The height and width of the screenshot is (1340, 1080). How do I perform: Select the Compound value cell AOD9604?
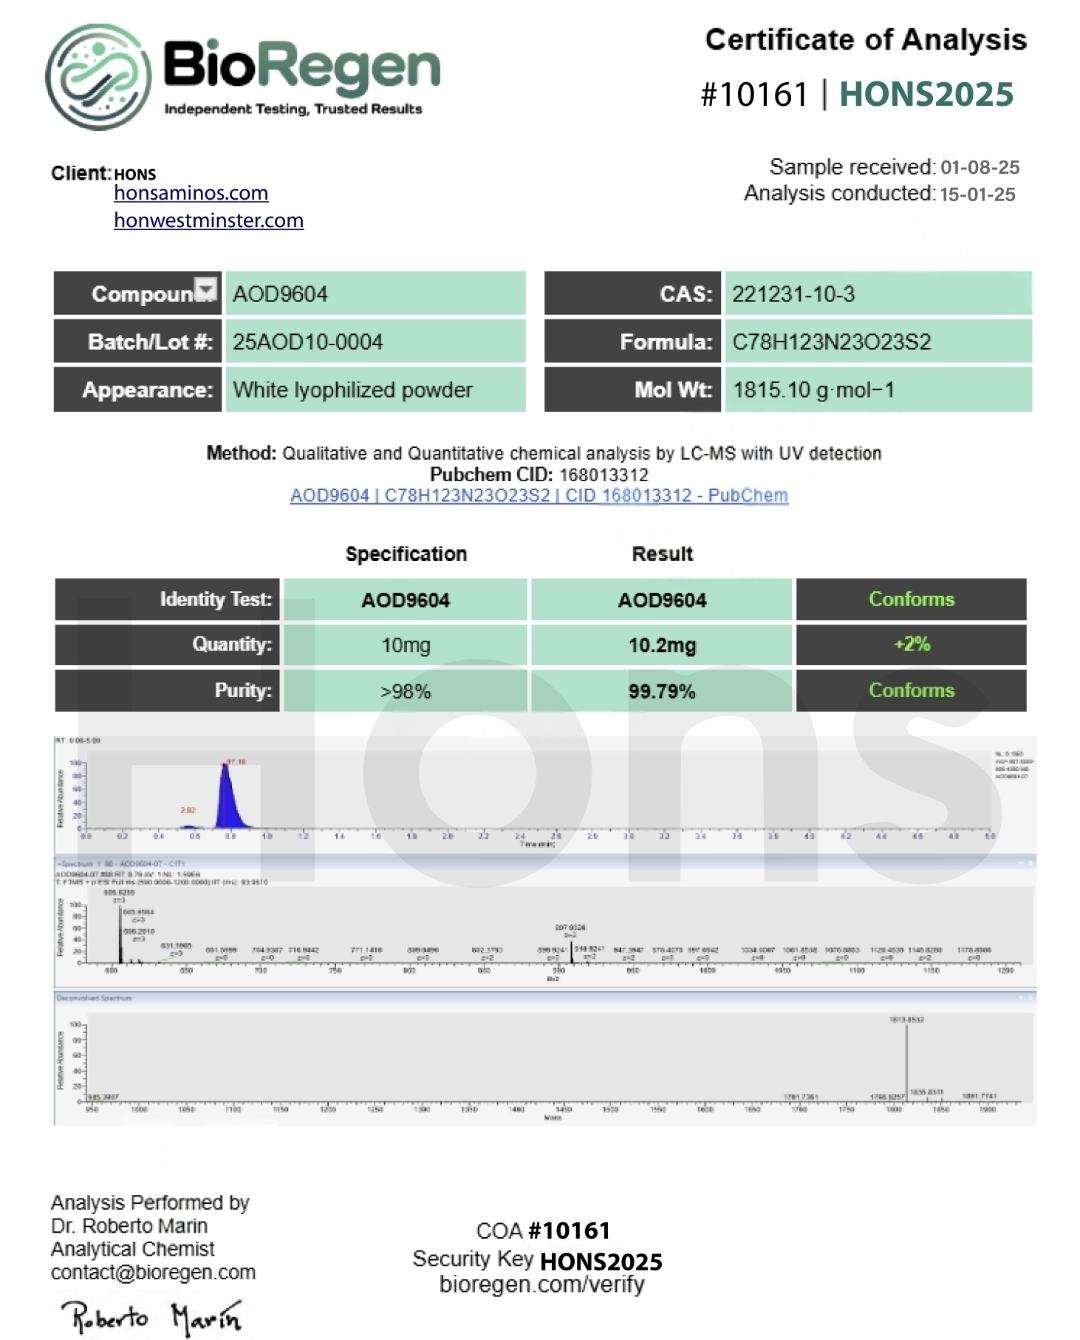coord(376,294)
